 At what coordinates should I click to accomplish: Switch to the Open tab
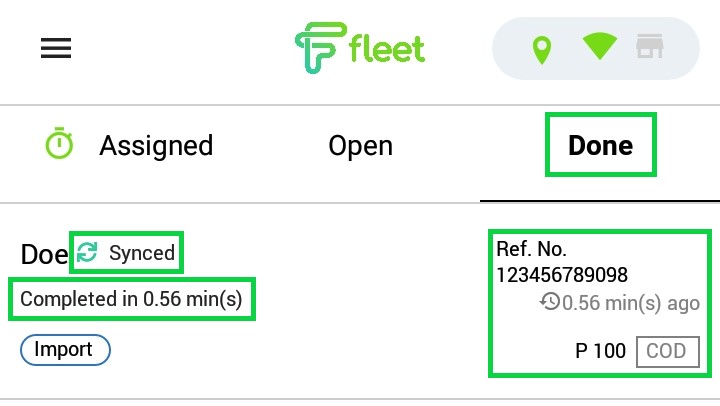pos(360,147)
